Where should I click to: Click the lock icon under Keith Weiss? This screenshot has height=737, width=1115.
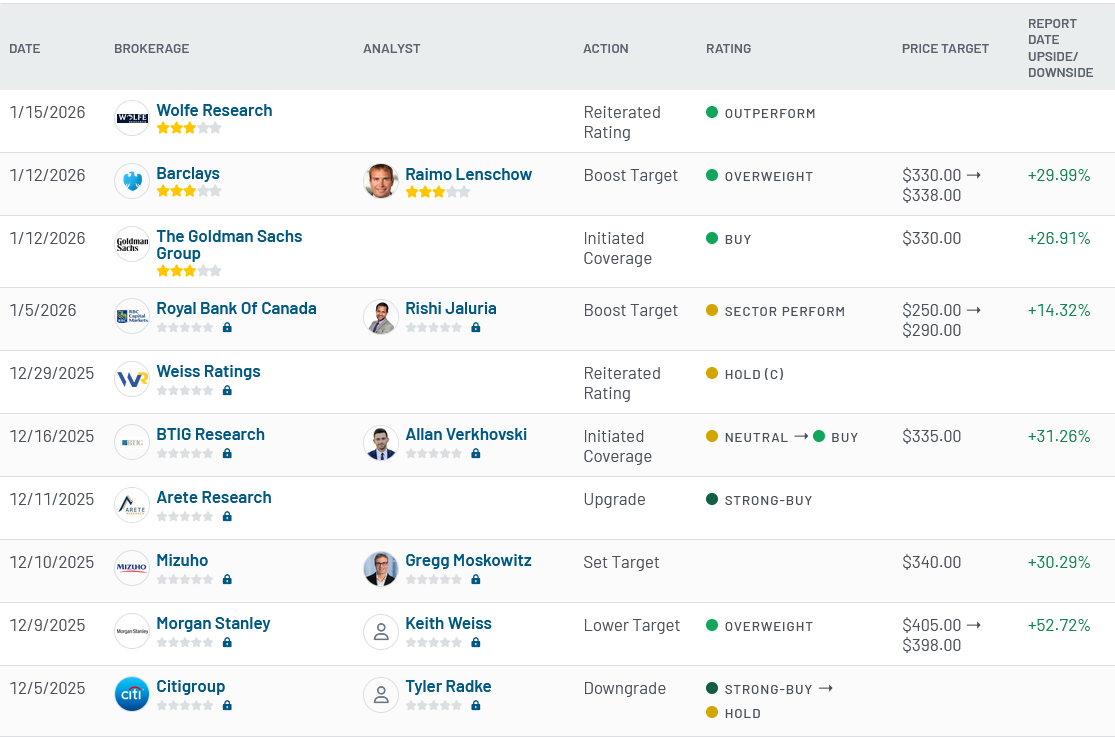point(476,642)
